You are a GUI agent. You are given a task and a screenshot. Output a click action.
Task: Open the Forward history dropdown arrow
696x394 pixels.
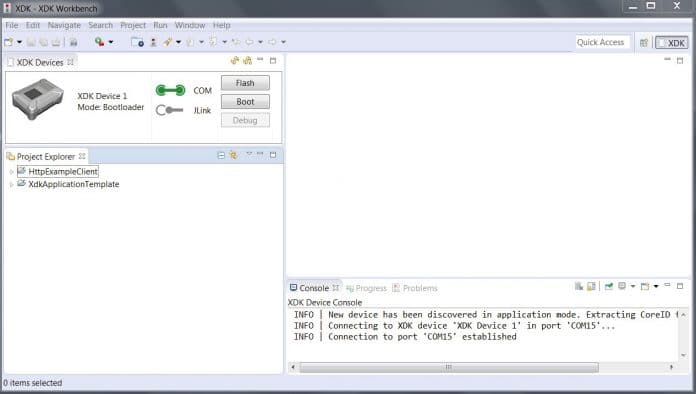[x=283, y=42]
